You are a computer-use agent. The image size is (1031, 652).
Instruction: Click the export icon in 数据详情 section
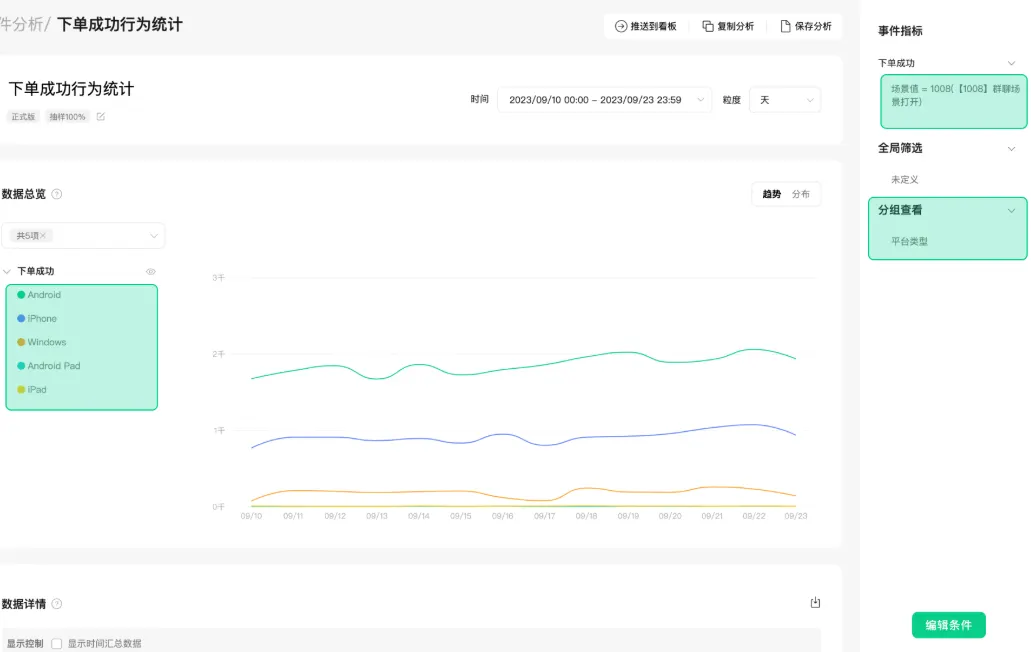click(815, 602)
